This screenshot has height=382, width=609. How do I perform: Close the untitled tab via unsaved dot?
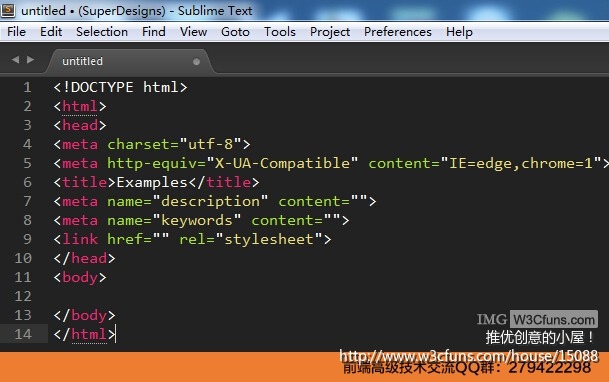(x=196, y=62)
